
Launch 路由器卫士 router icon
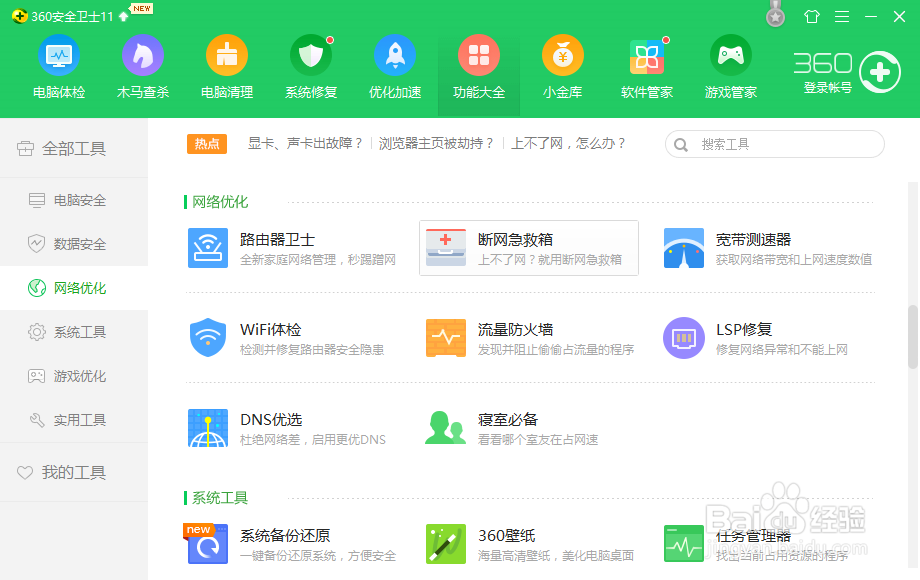click(208, 248)
